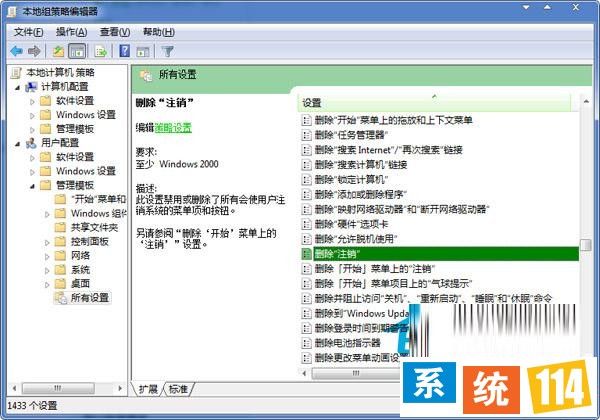Expand the 网络 tree folder
600x420 pixels.
(47, 257)
